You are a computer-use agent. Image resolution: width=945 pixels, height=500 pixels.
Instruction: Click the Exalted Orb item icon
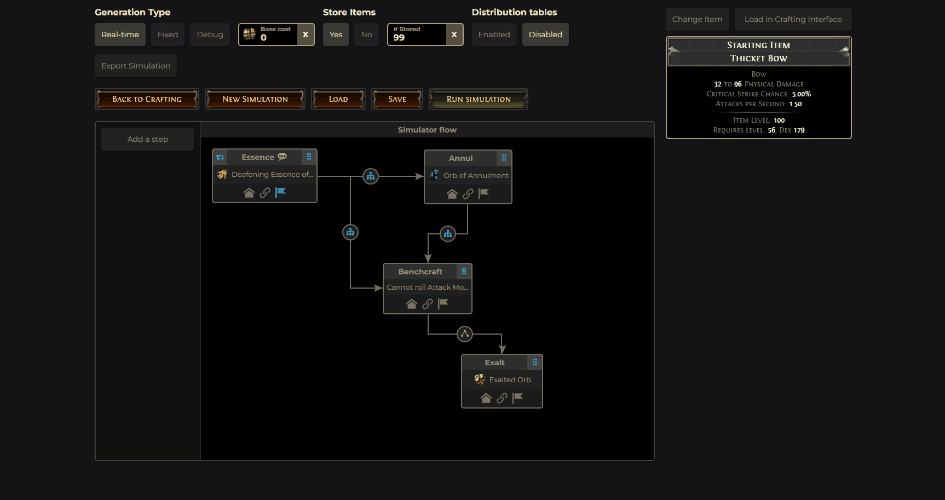point(480,380)
